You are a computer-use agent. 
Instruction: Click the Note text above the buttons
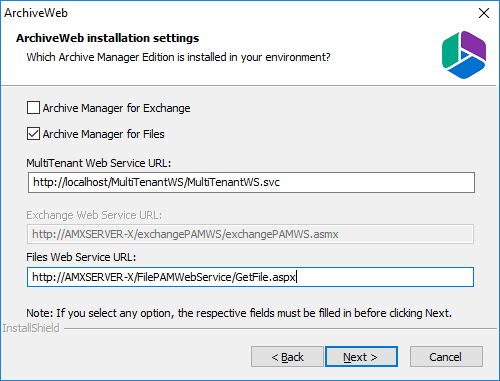click(239, 313)
